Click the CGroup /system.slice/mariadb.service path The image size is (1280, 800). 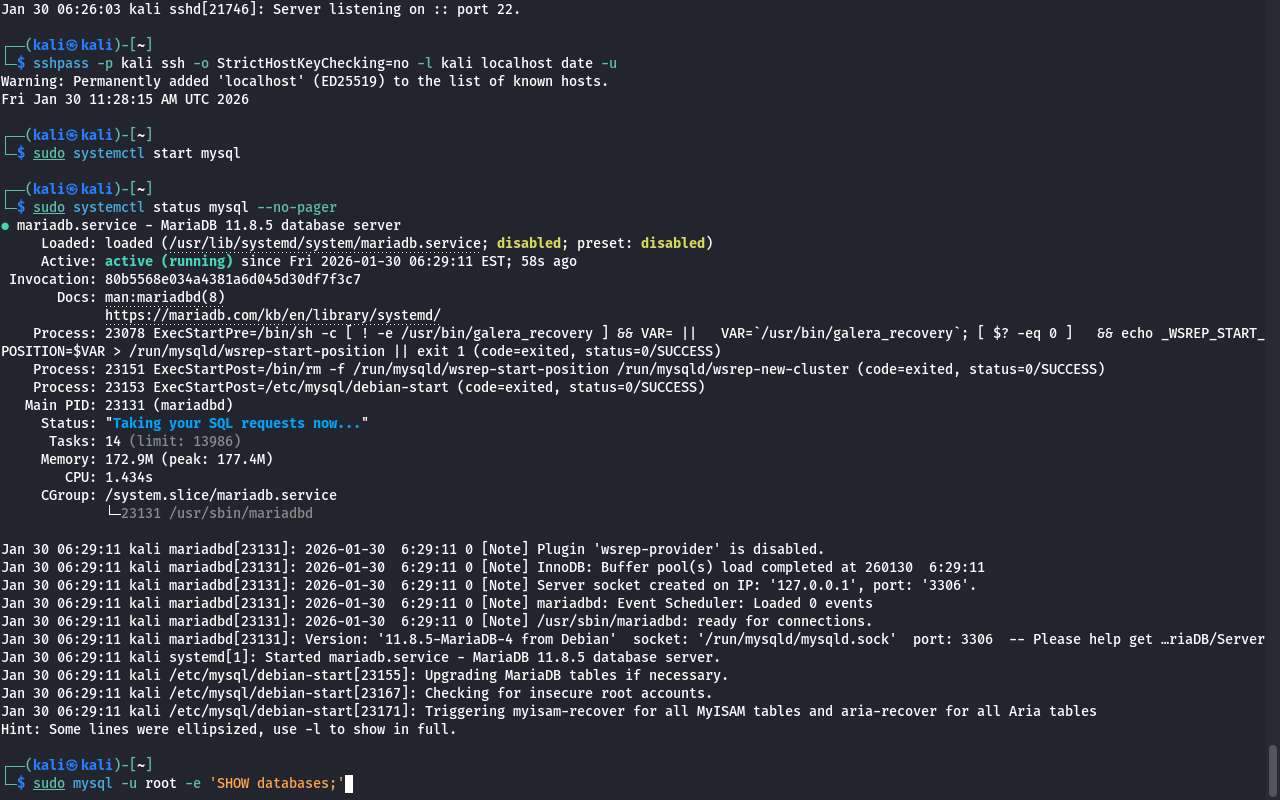point(220,495)
